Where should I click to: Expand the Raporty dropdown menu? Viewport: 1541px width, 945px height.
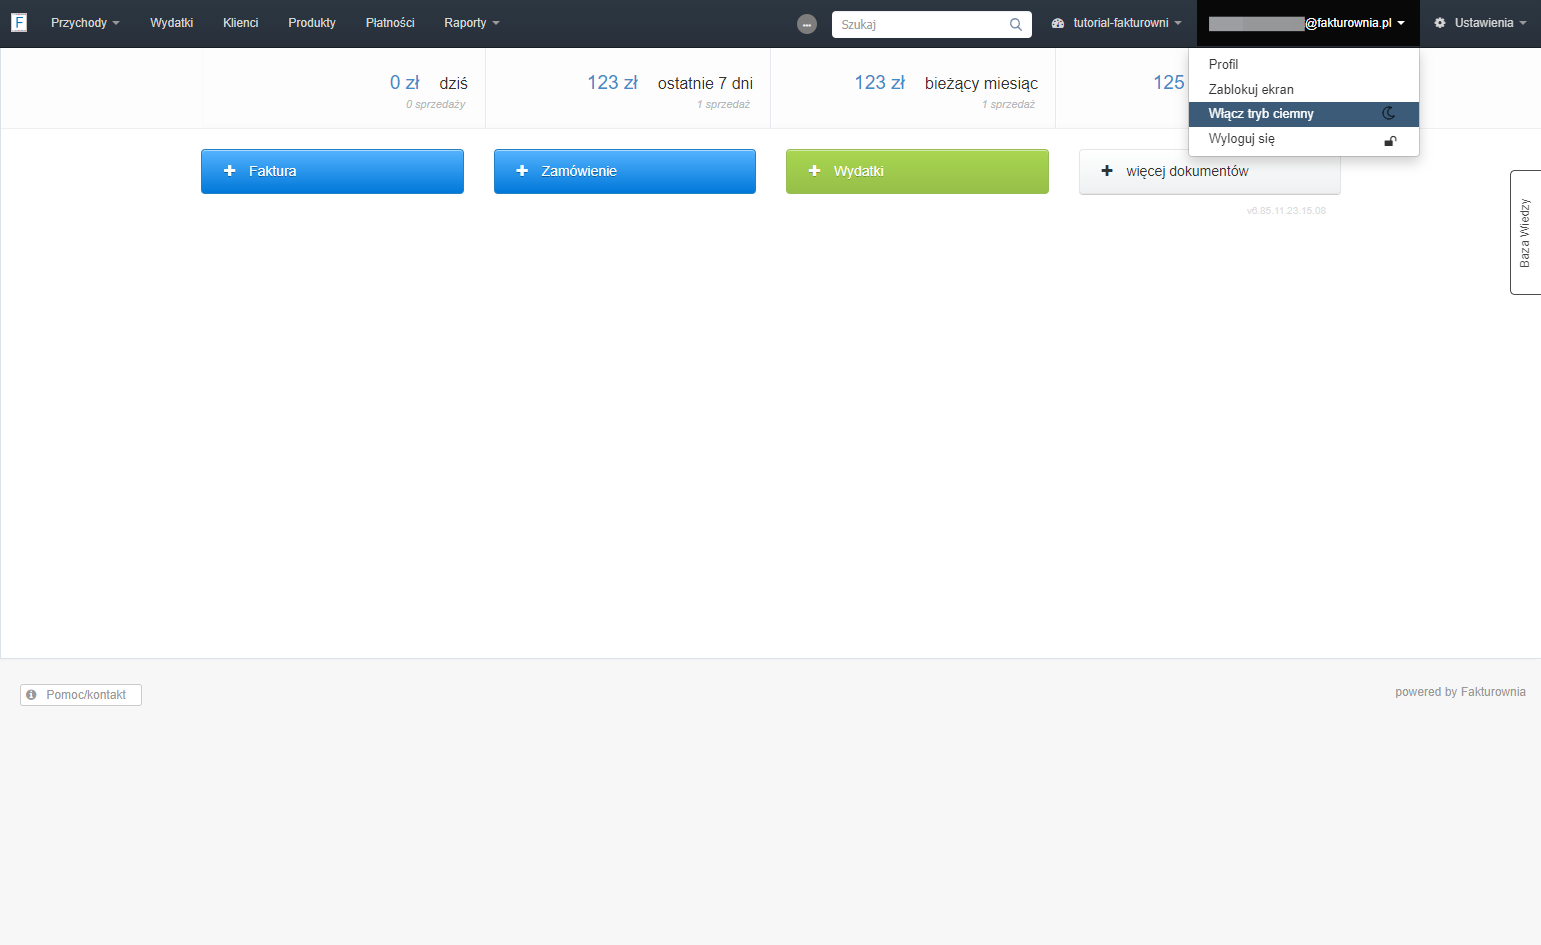472,23
